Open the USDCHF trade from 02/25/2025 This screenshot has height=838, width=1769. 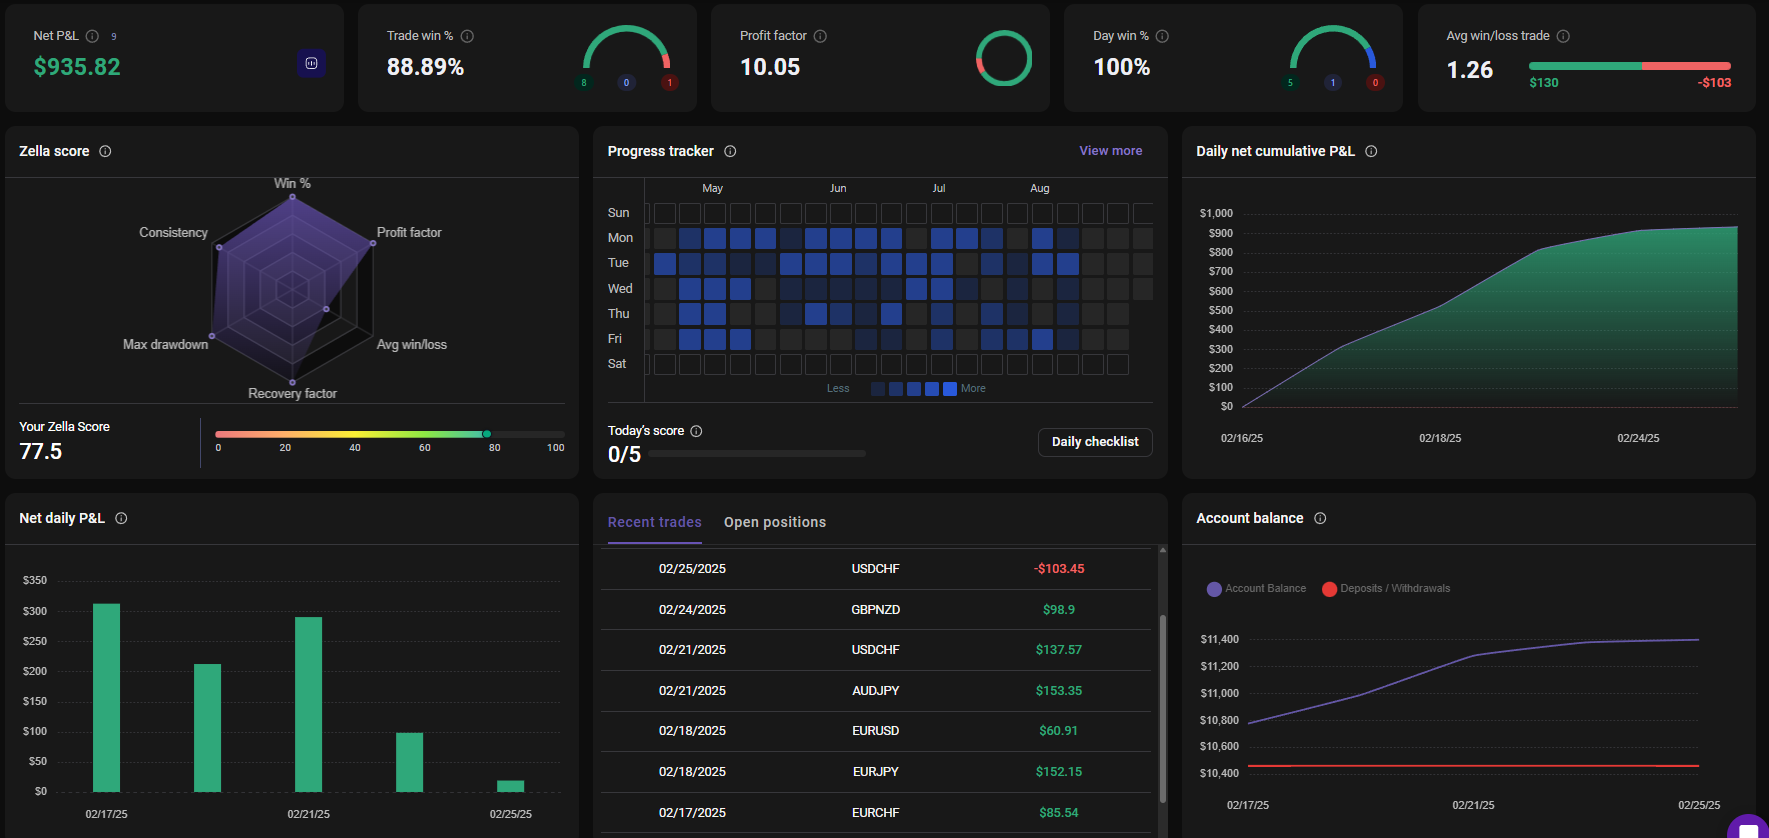875,569
